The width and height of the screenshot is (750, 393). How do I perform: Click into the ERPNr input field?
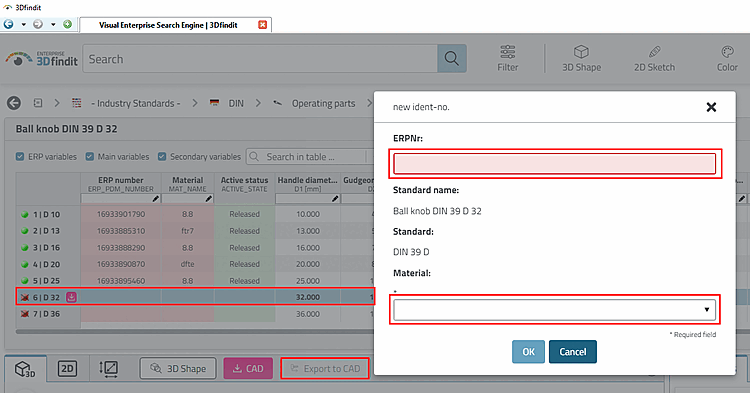click(x=554, y=164)
